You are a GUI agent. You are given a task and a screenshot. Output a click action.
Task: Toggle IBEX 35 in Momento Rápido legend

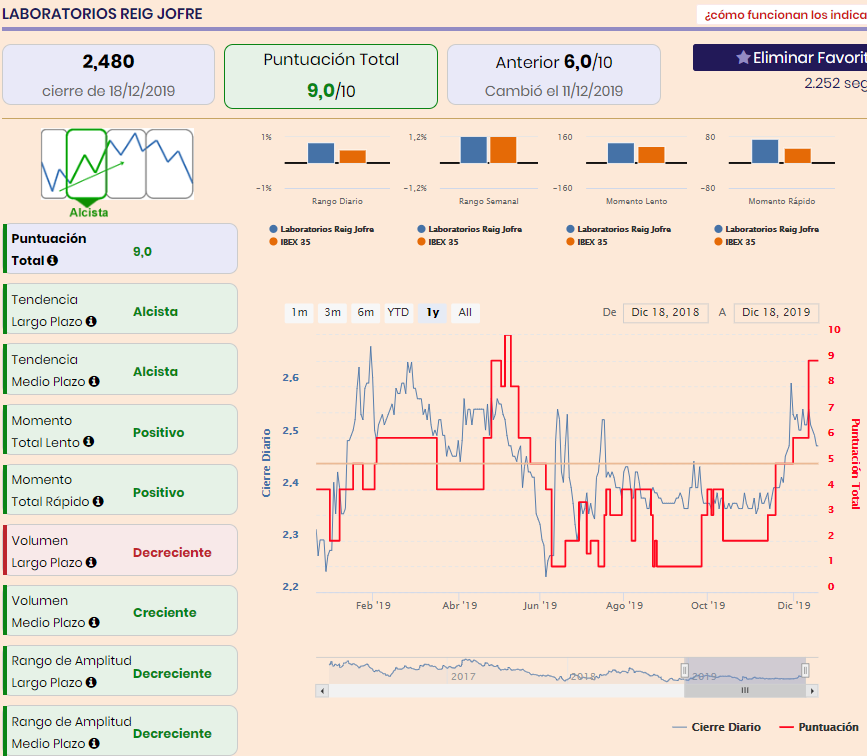pyautogui.click(x=735, y=242)
